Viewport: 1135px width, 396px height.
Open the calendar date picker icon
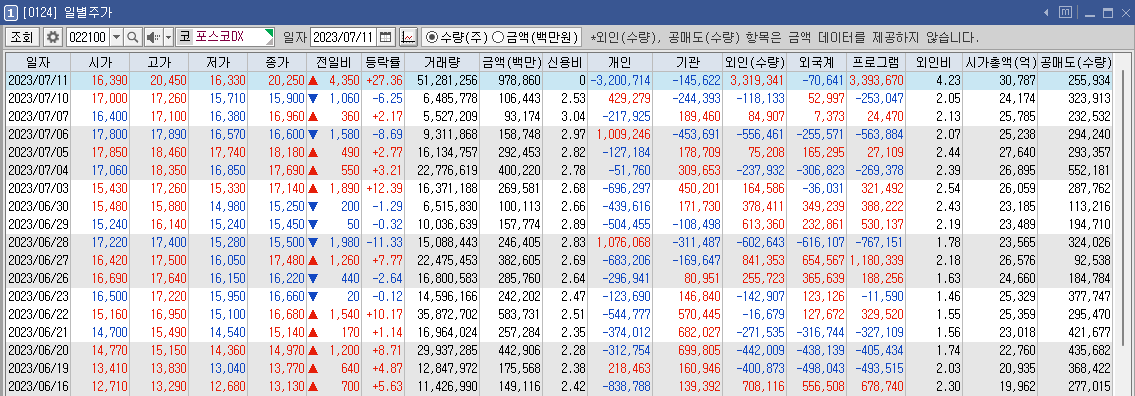coord(385,36)
